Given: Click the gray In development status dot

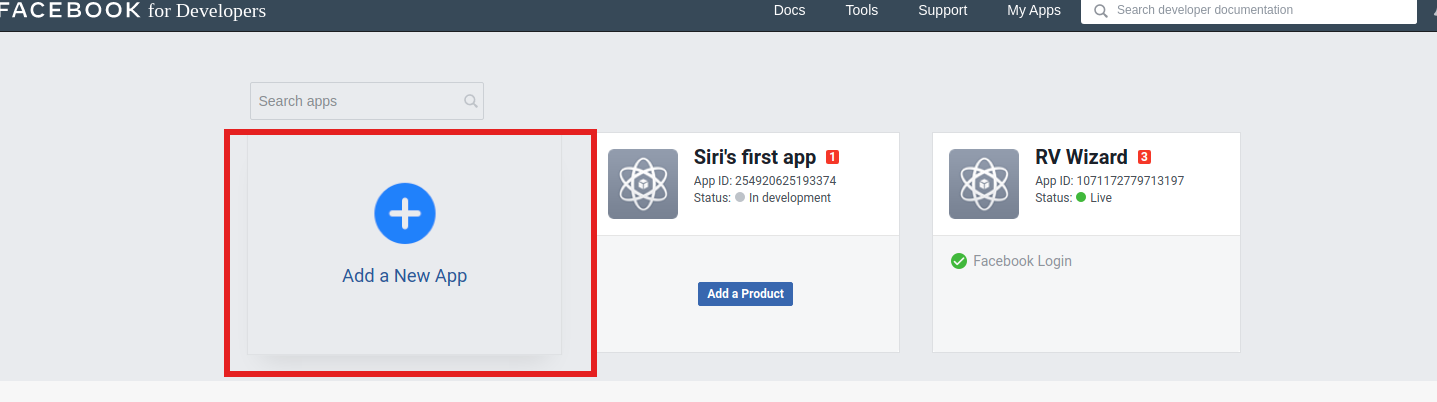Looking at the screenshot, I should point(740,198).
